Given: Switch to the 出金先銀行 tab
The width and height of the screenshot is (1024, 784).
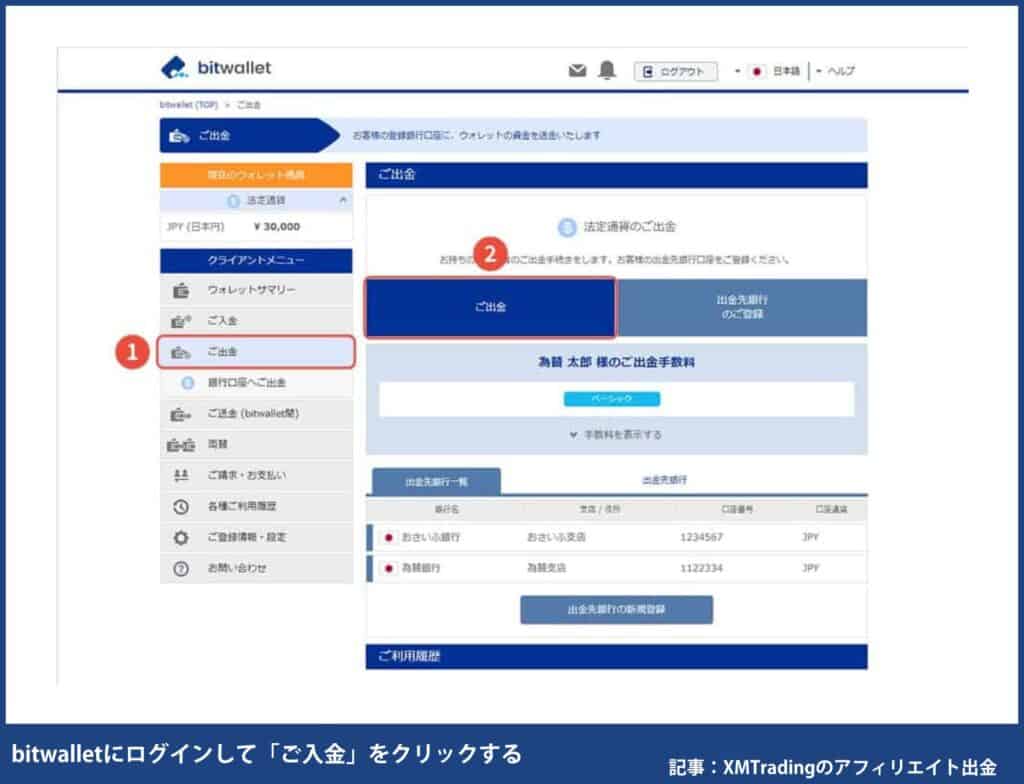Looking at the screenshot, I should coord(664,480).
